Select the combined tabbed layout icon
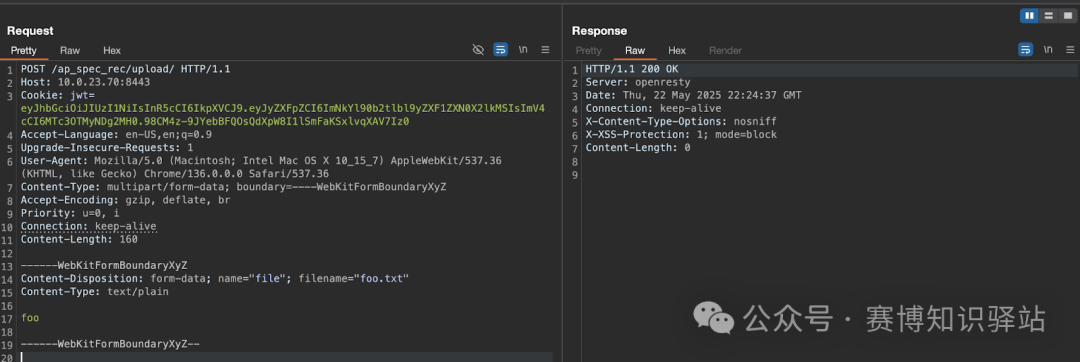The width and height of the screenshot is (1080, 362). pyautogui.click(x=1067, y=15)
